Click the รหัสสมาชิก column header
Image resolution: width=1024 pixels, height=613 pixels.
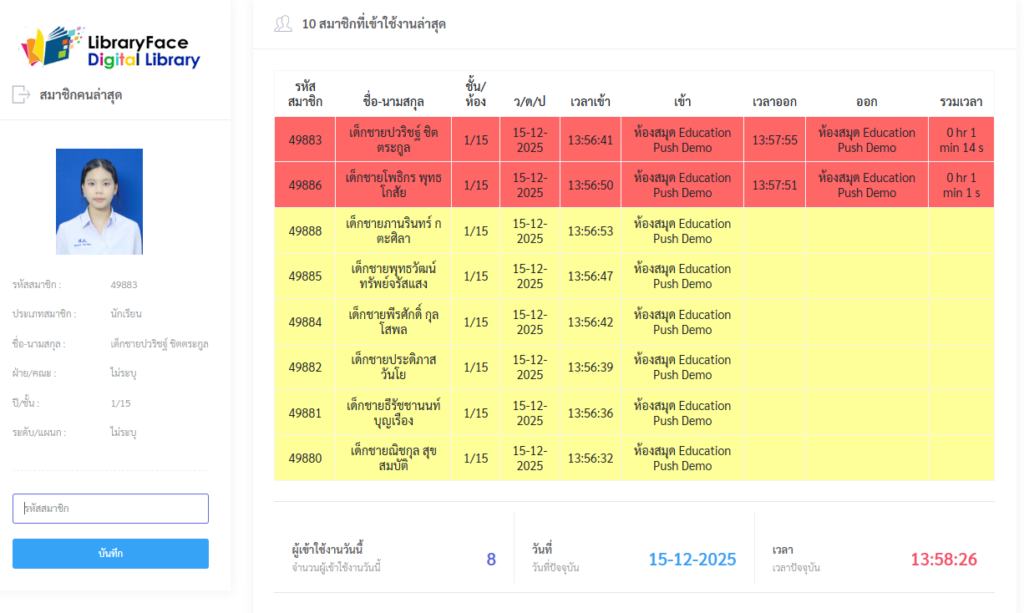pos(305,94)
